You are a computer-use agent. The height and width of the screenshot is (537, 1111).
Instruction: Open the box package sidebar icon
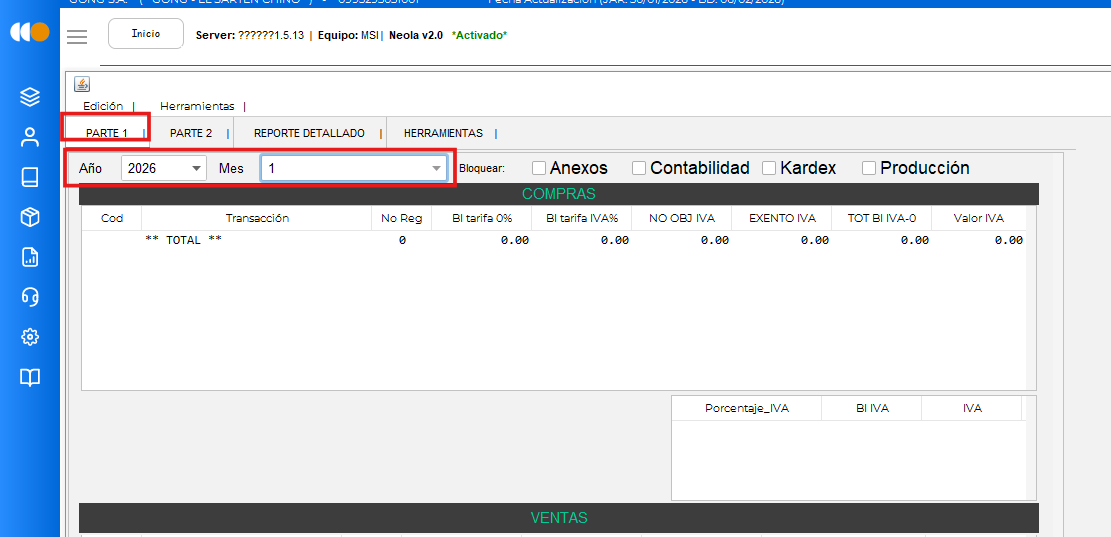pyautogui.click(x=30, y=217)
